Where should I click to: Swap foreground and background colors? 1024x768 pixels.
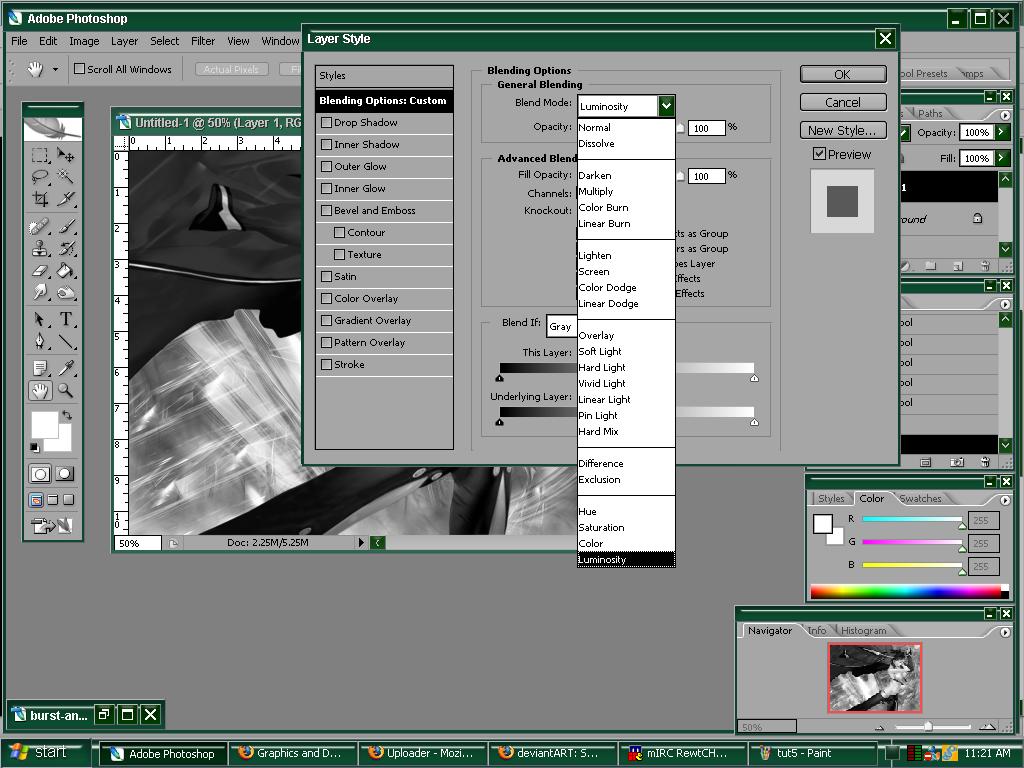click(67, 415)
